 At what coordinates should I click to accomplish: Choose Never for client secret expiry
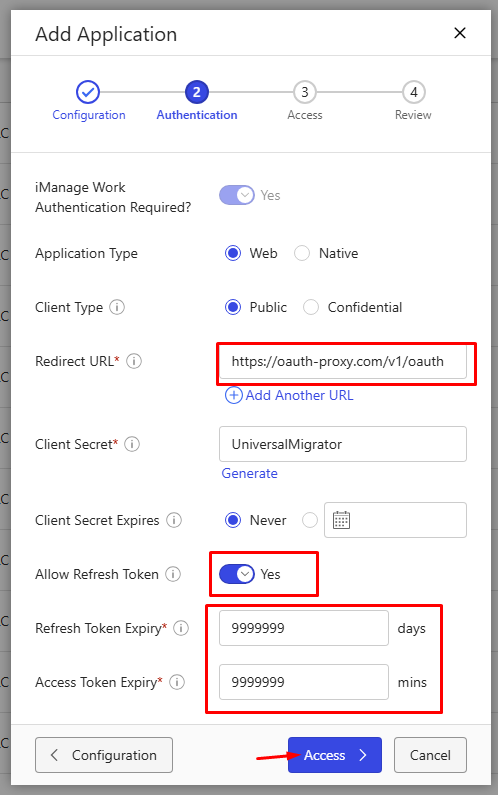(233, 520)
